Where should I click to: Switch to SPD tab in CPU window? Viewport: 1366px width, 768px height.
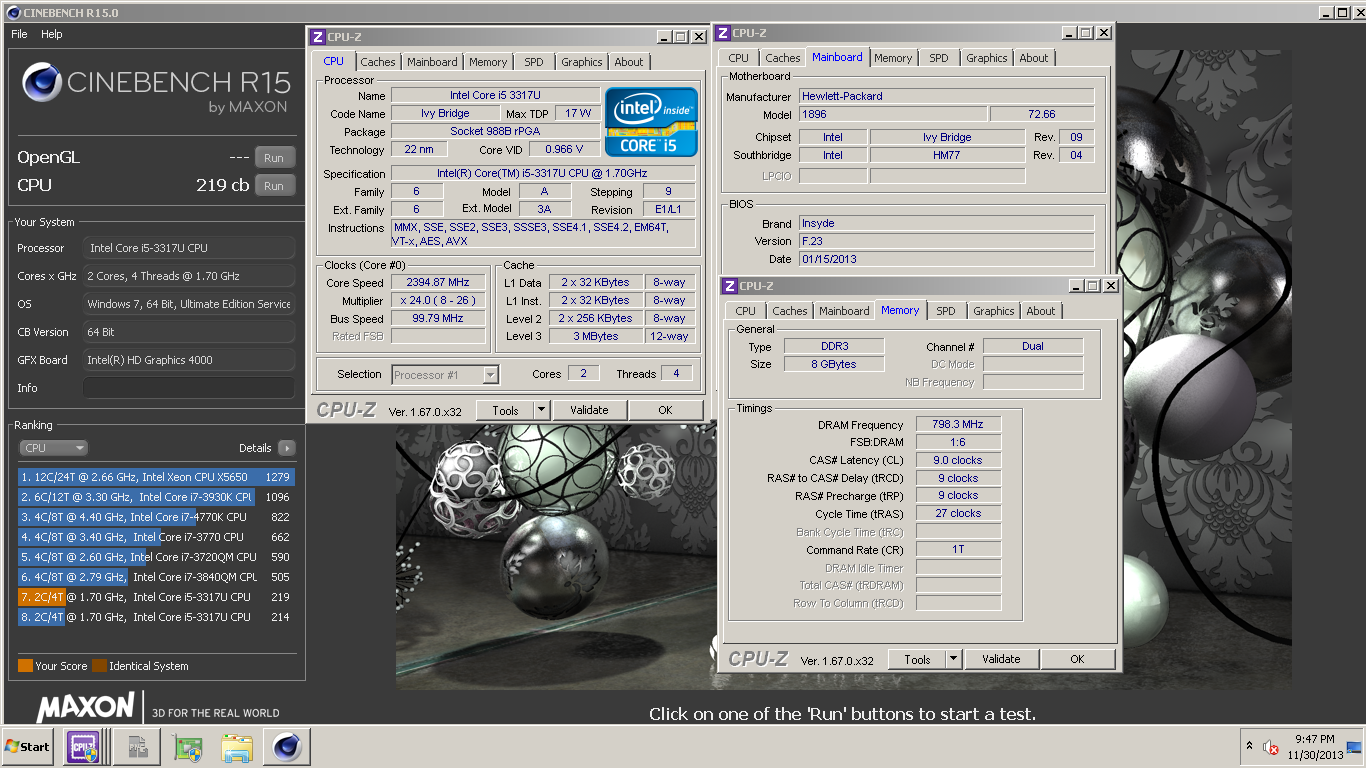point(534,62)
